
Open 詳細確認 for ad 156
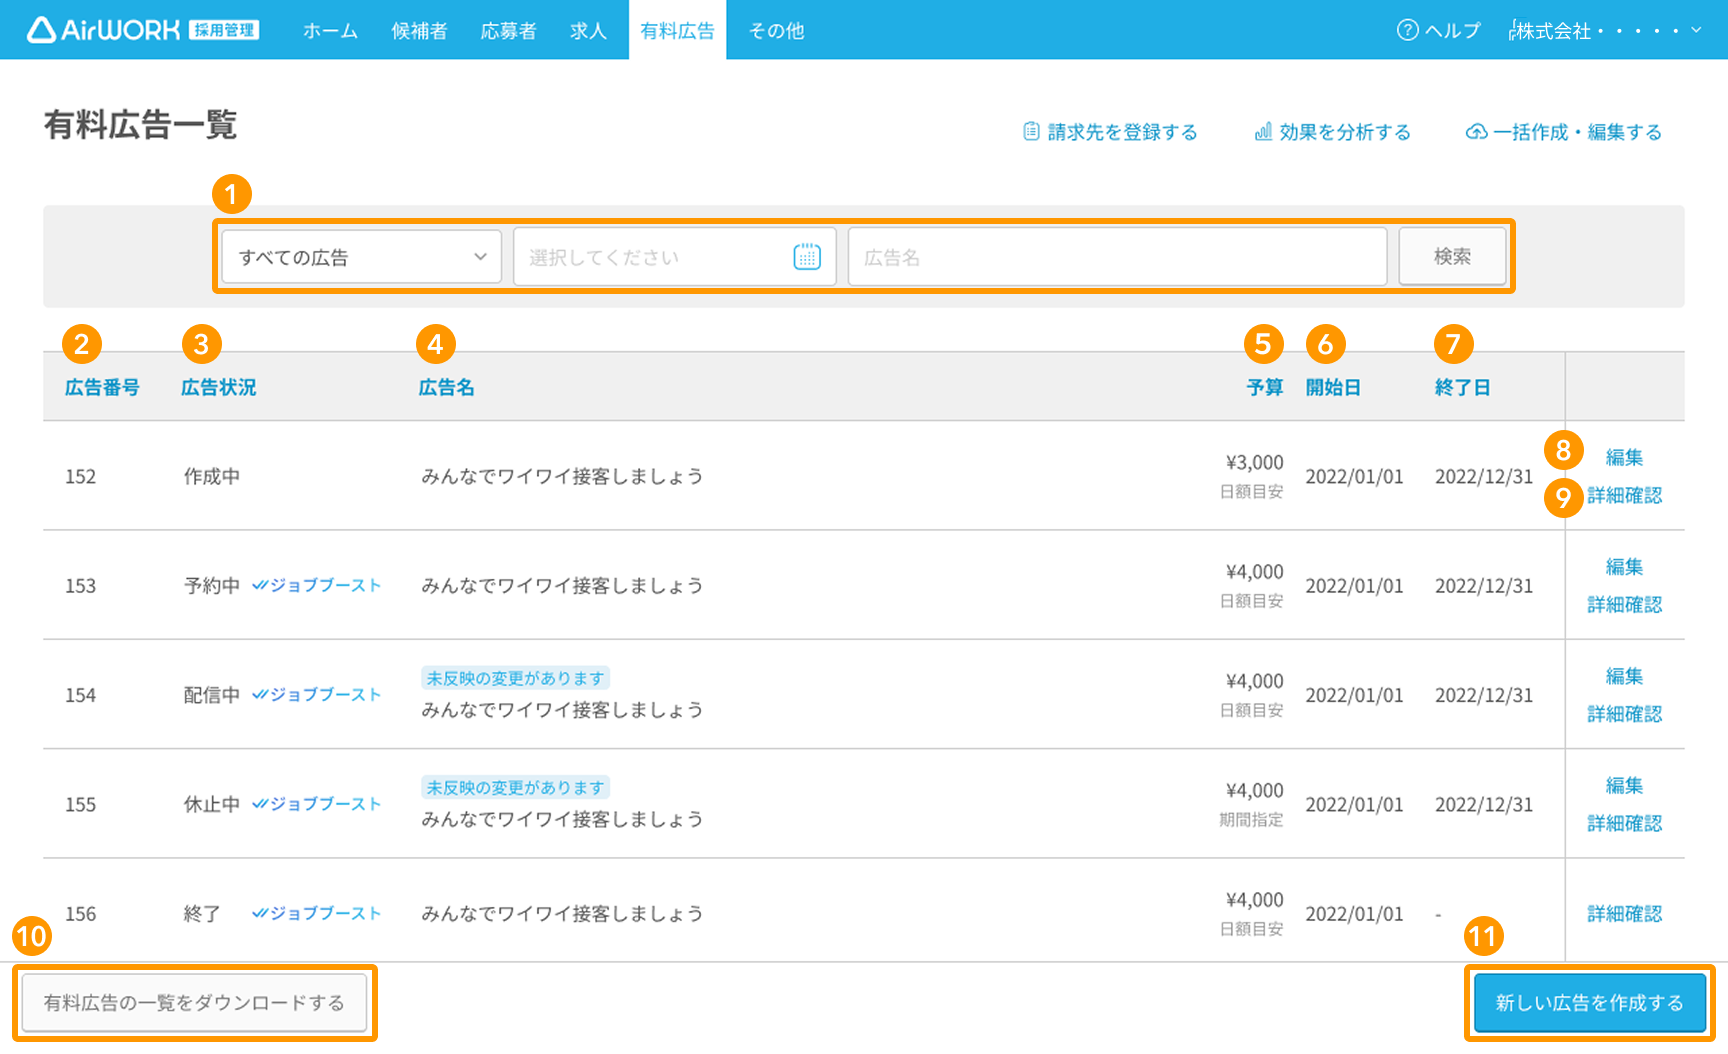click(1624, 913)
